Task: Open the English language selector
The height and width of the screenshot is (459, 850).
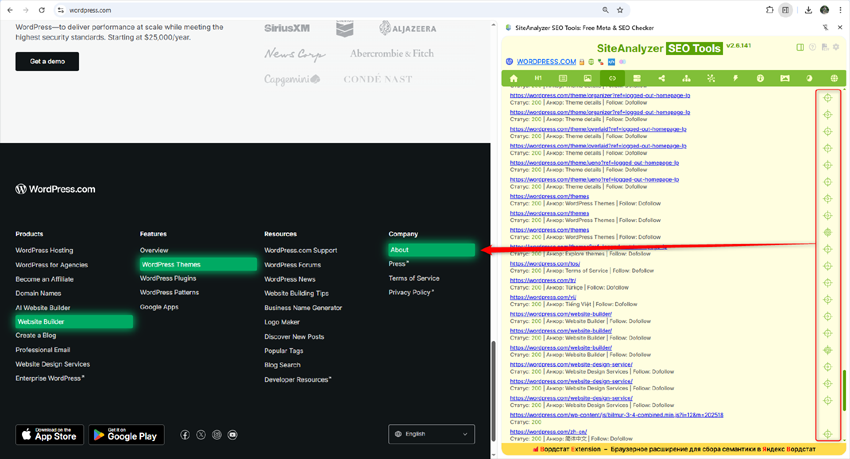Action: pyautogui.click(x=432, y=434)
